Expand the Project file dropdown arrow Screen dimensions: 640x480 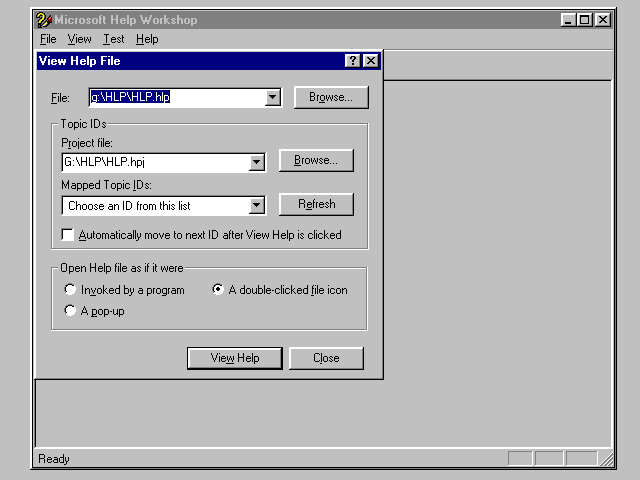pyautogui.click(x=257, y=162)
